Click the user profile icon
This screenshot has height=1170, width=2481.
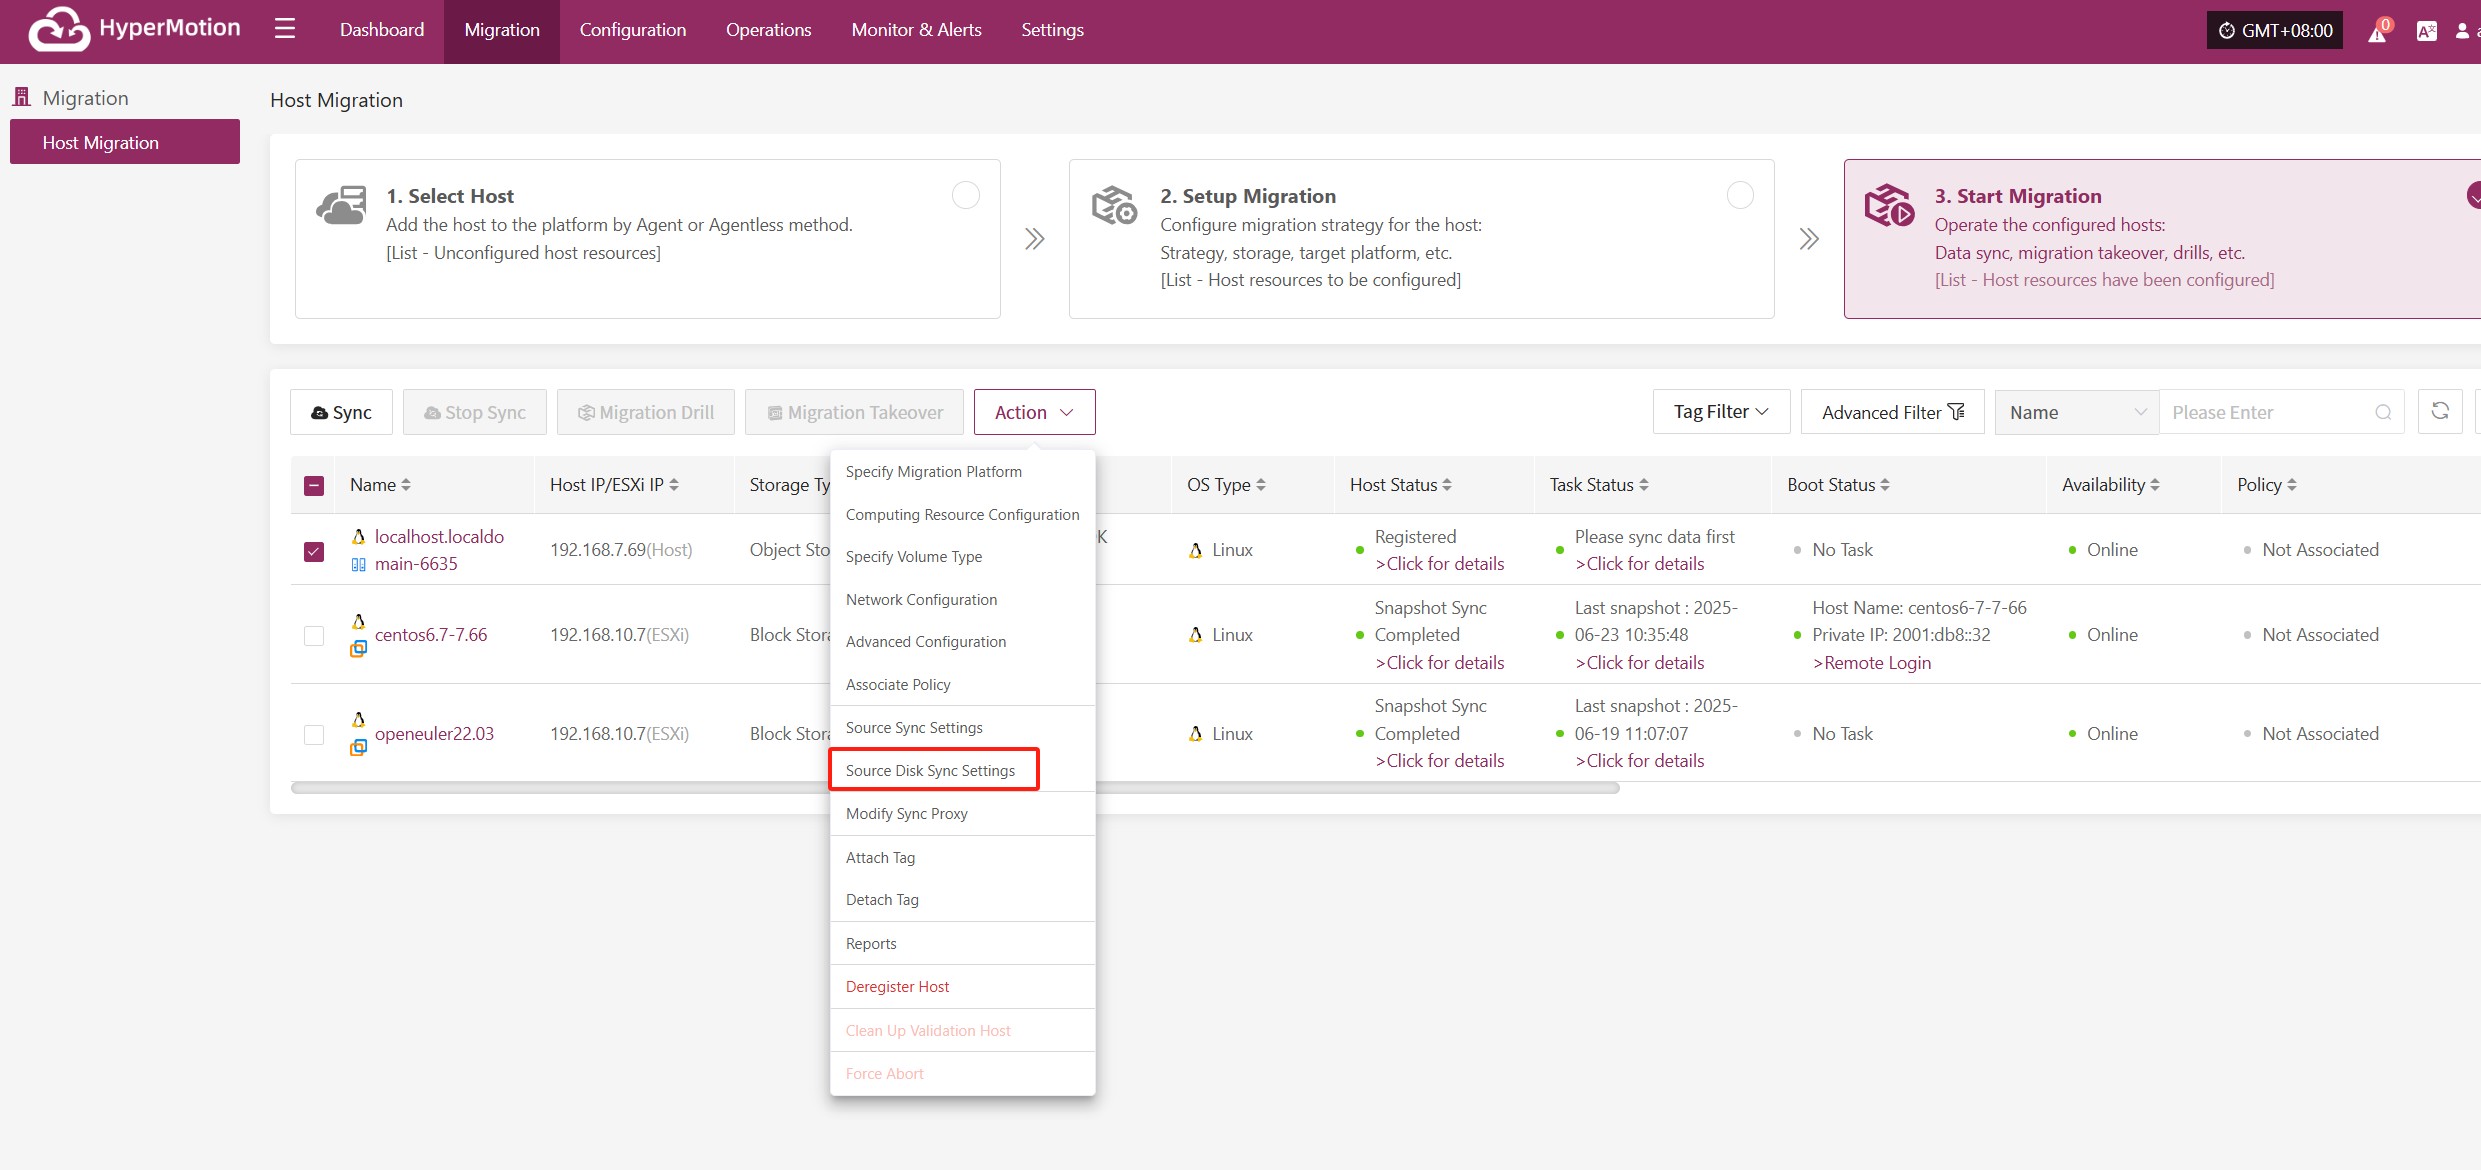(2462, 31)
